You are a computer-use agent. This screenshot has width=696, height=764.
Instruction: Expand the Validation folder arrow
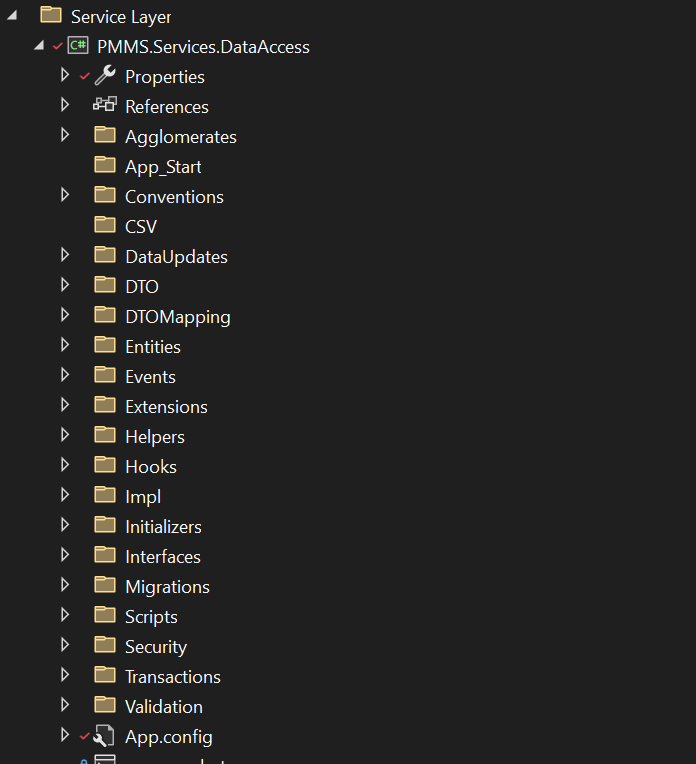click(x=65, y=706)
